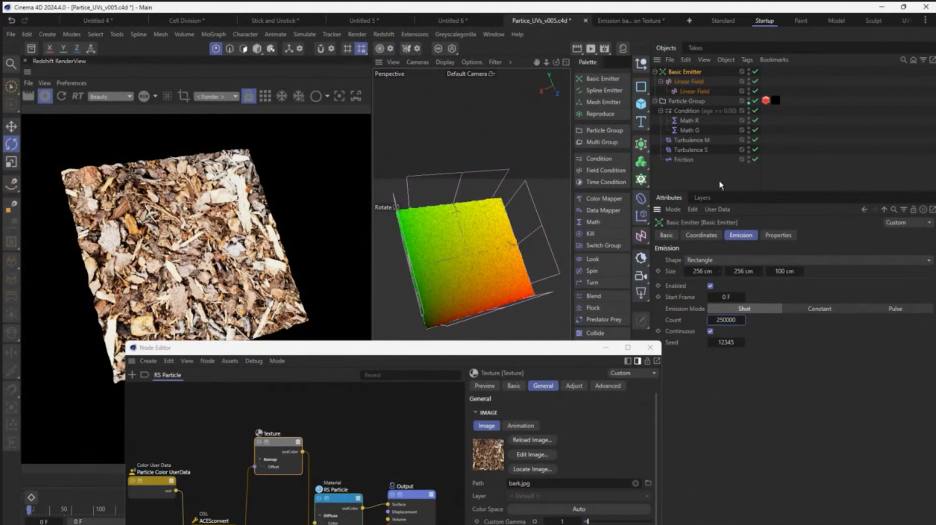Open the Beauty AOV dropdown in RenderView
This screenshot has height=525, width=936.
pos(110,96)
